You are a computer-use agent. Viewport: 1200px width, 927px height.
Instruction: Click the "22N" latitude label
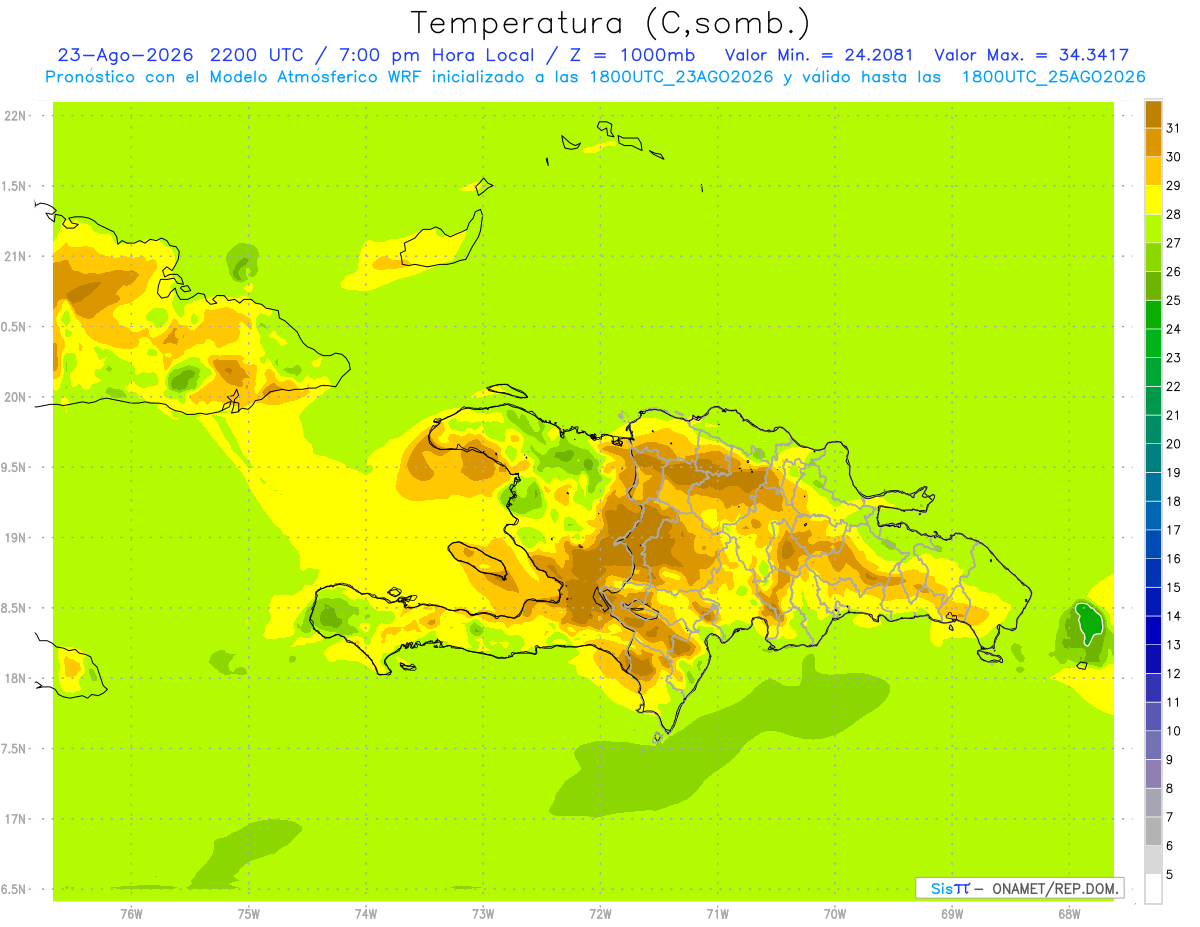(x=16, y=116)
